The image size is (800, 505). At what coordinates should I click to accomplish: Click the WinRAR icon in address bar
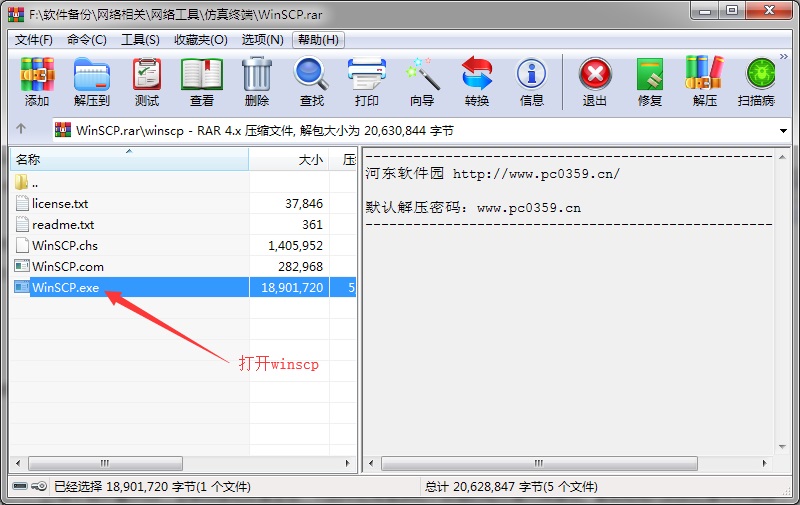point(63,131)
